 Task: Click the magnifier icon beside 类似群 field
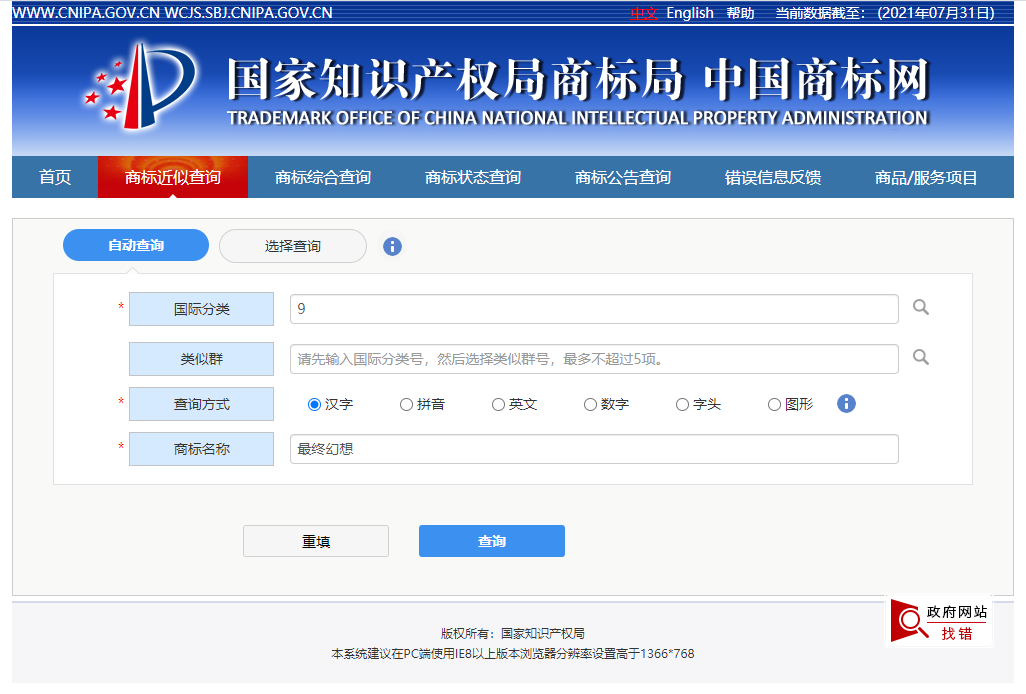pyautogui.click(x=921, y=357)
